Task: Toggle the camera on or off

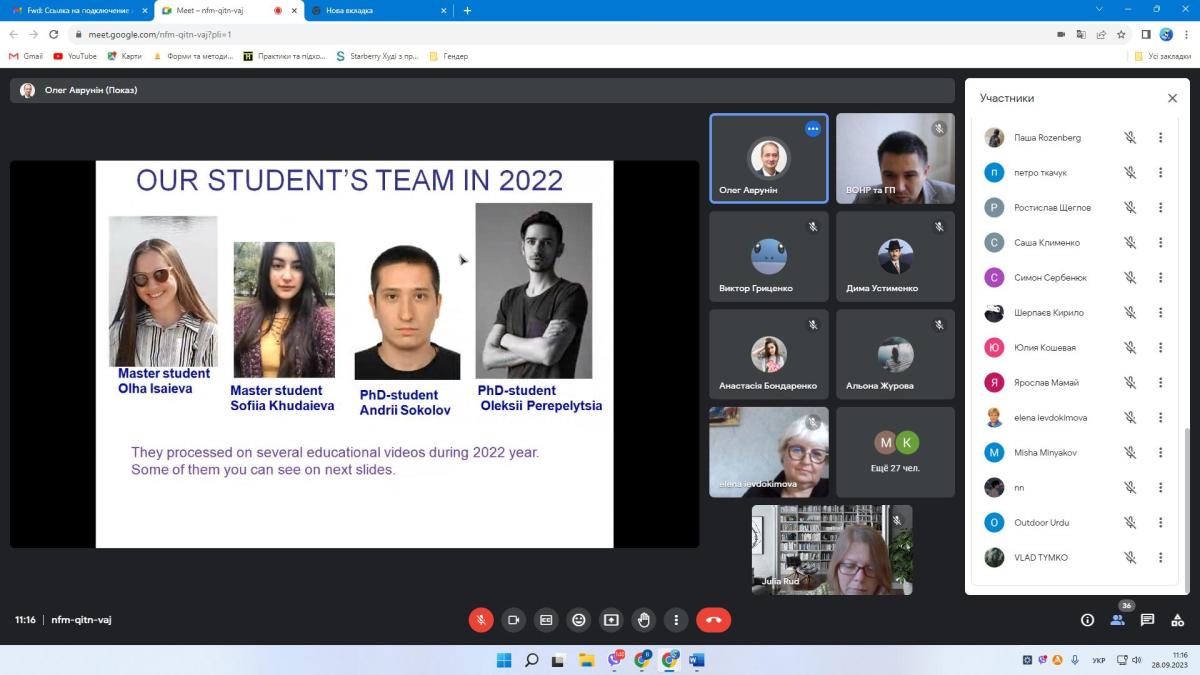Action: coord(513,620)
